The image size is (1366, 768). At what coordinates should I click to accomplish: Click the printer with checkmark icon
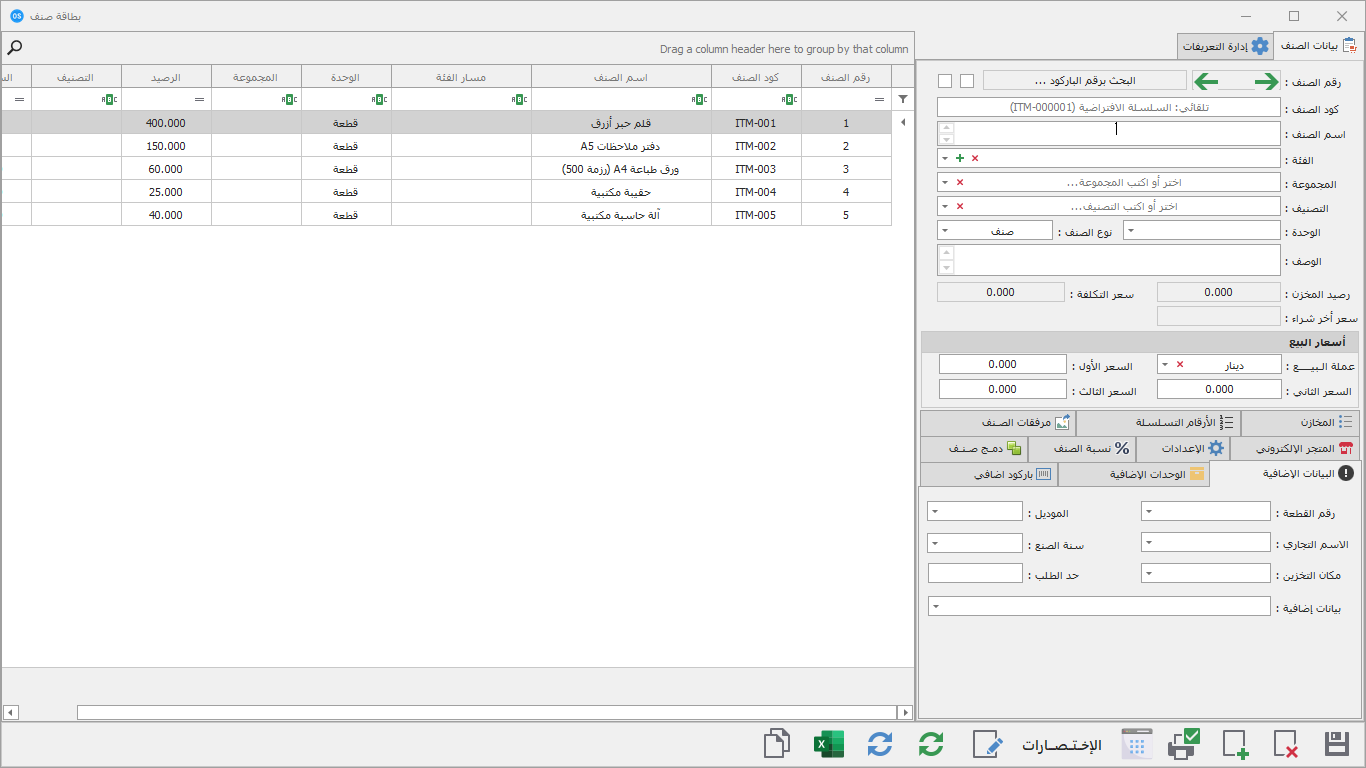click(1184, 744)
